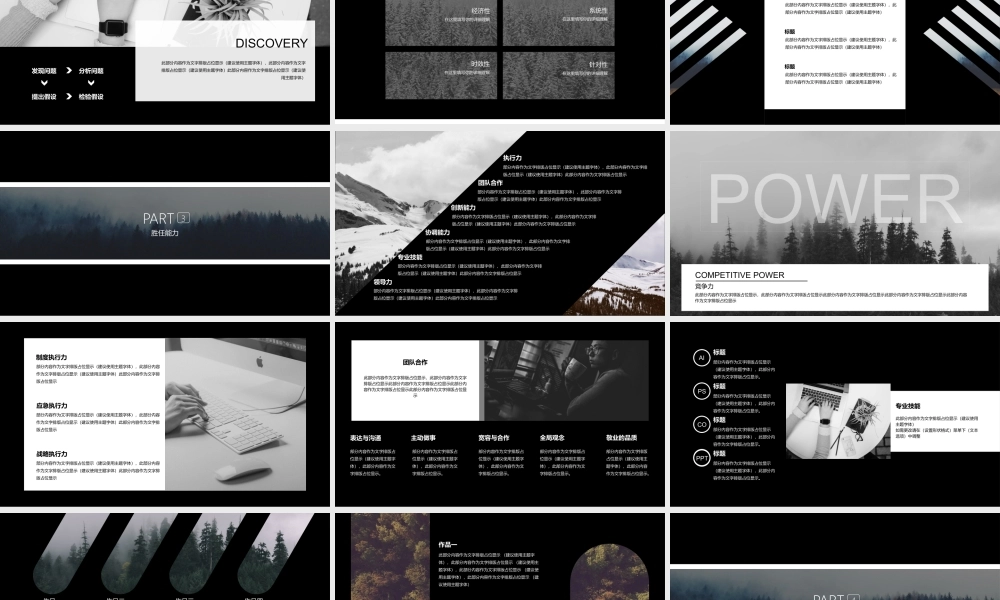Select the PART 3 胜任能力 slide
Viewport: 1000px width, 600px height.
[x=165, y=224]
